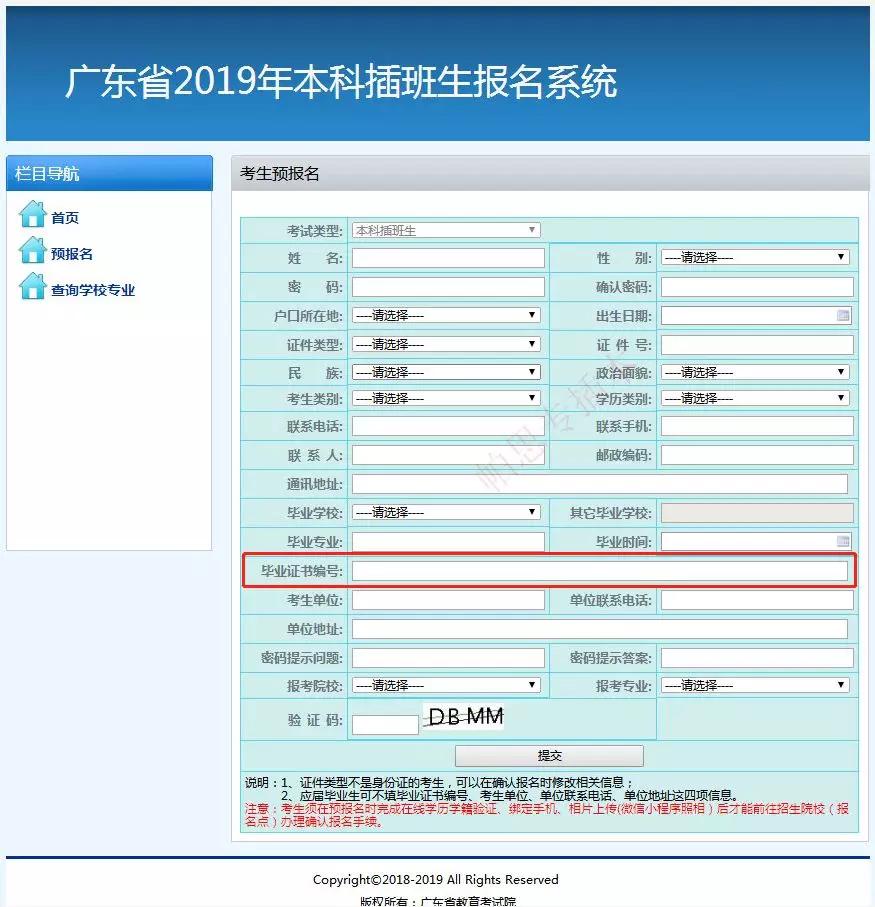Open the 毕业时间 calendar picker icon
Viewport: 875px width, 907px height.
point(843,541)
